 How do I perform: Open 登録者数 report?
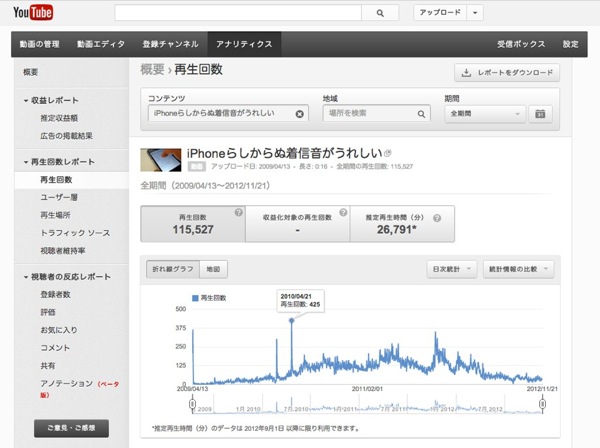point(55,294)
